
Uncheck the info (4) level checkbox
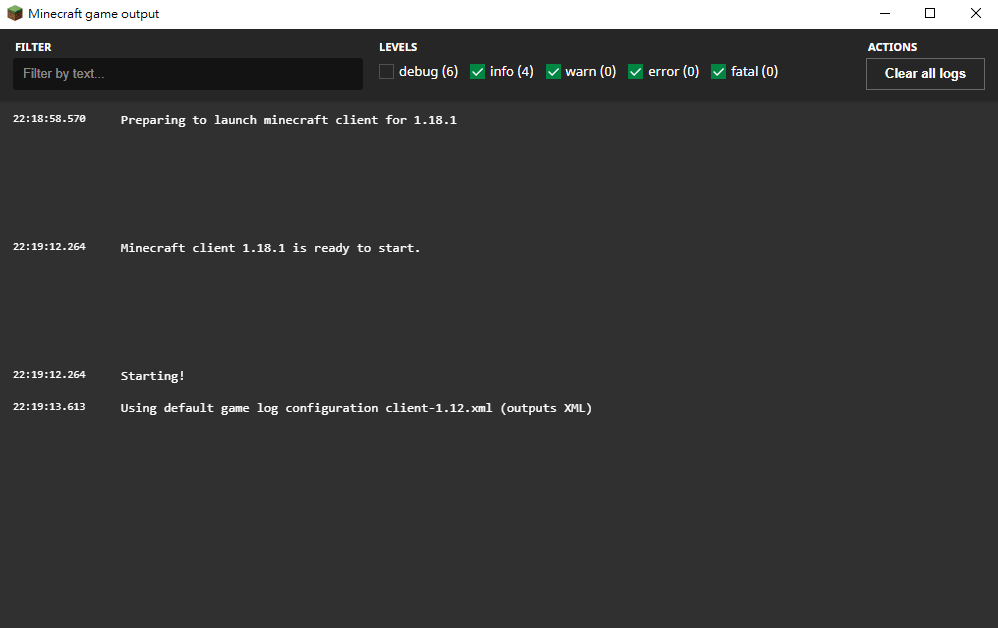click(x=478, y=72)
